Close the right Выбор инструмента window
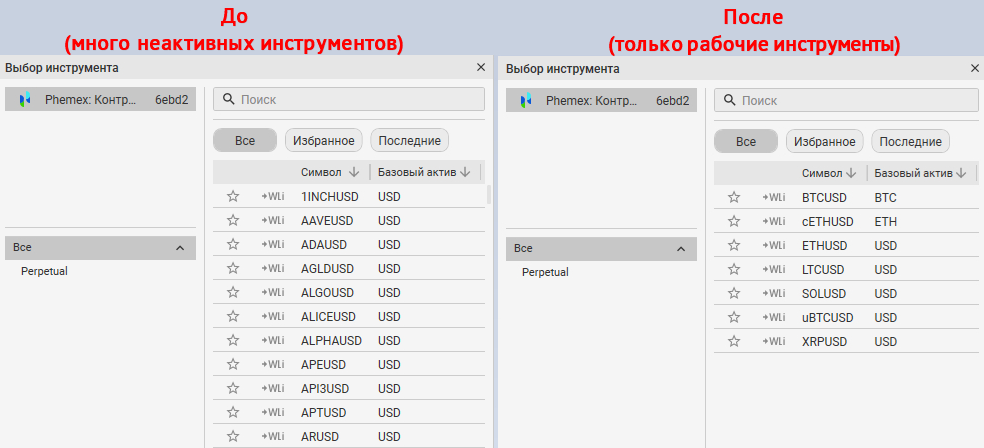The height and width of the screenshot is (448, 984). point(975,68)
